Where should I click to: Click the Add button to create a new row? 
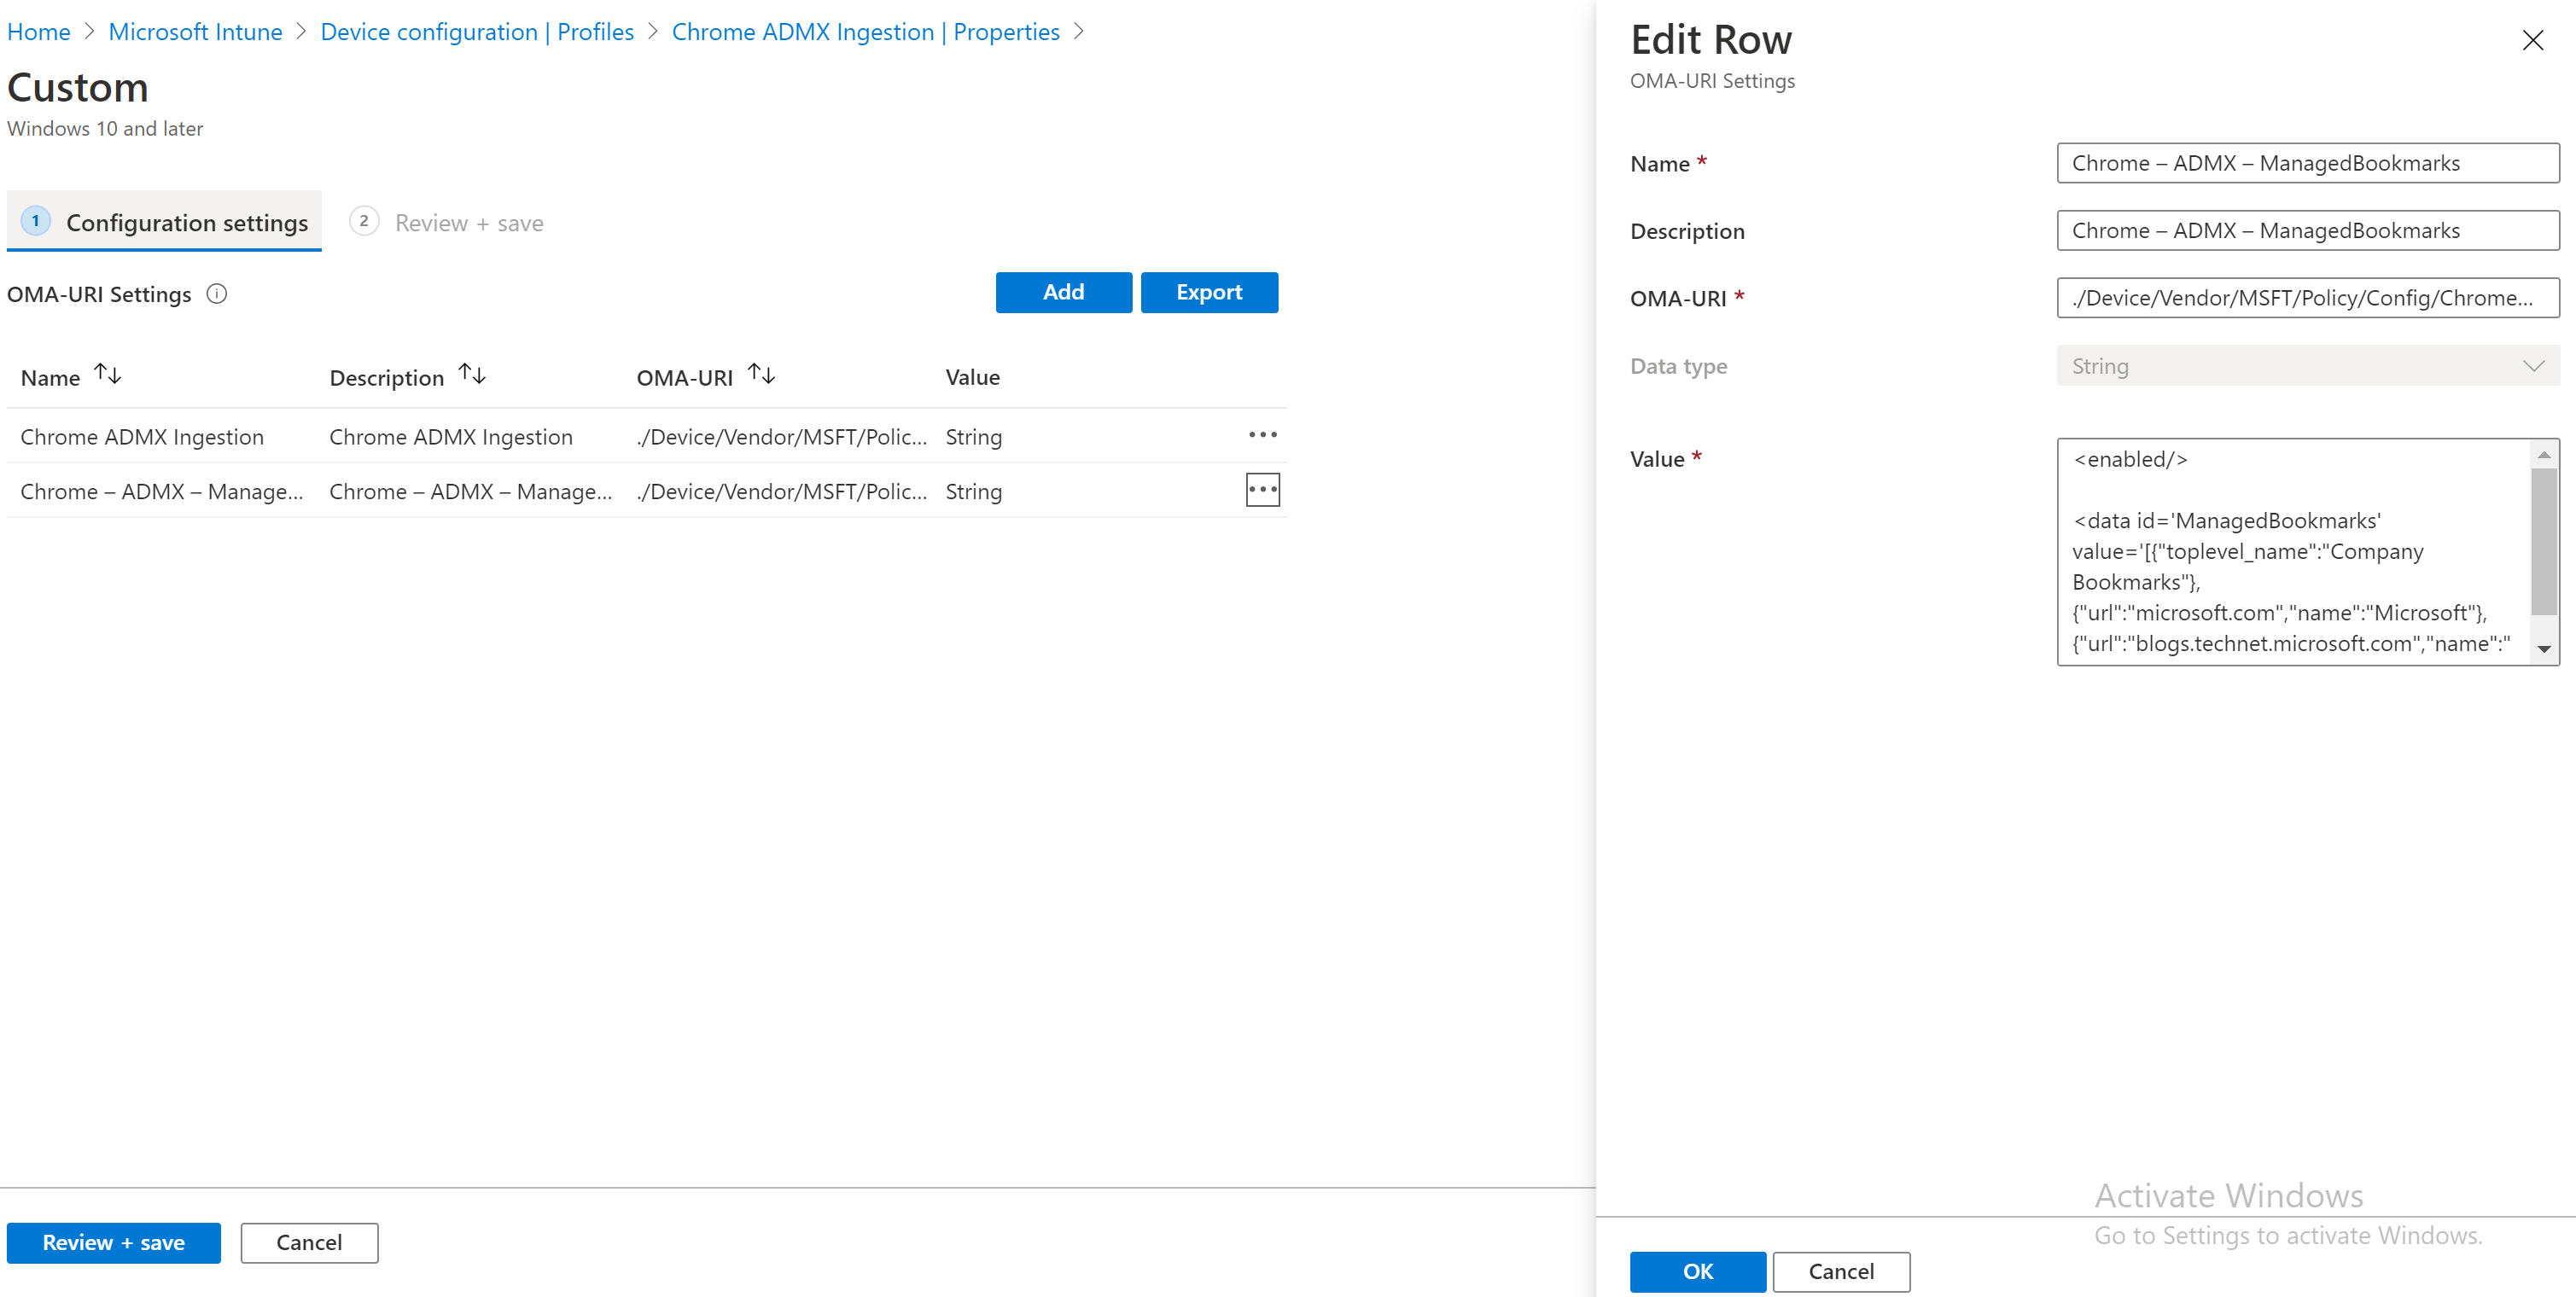click(1063, 292)
